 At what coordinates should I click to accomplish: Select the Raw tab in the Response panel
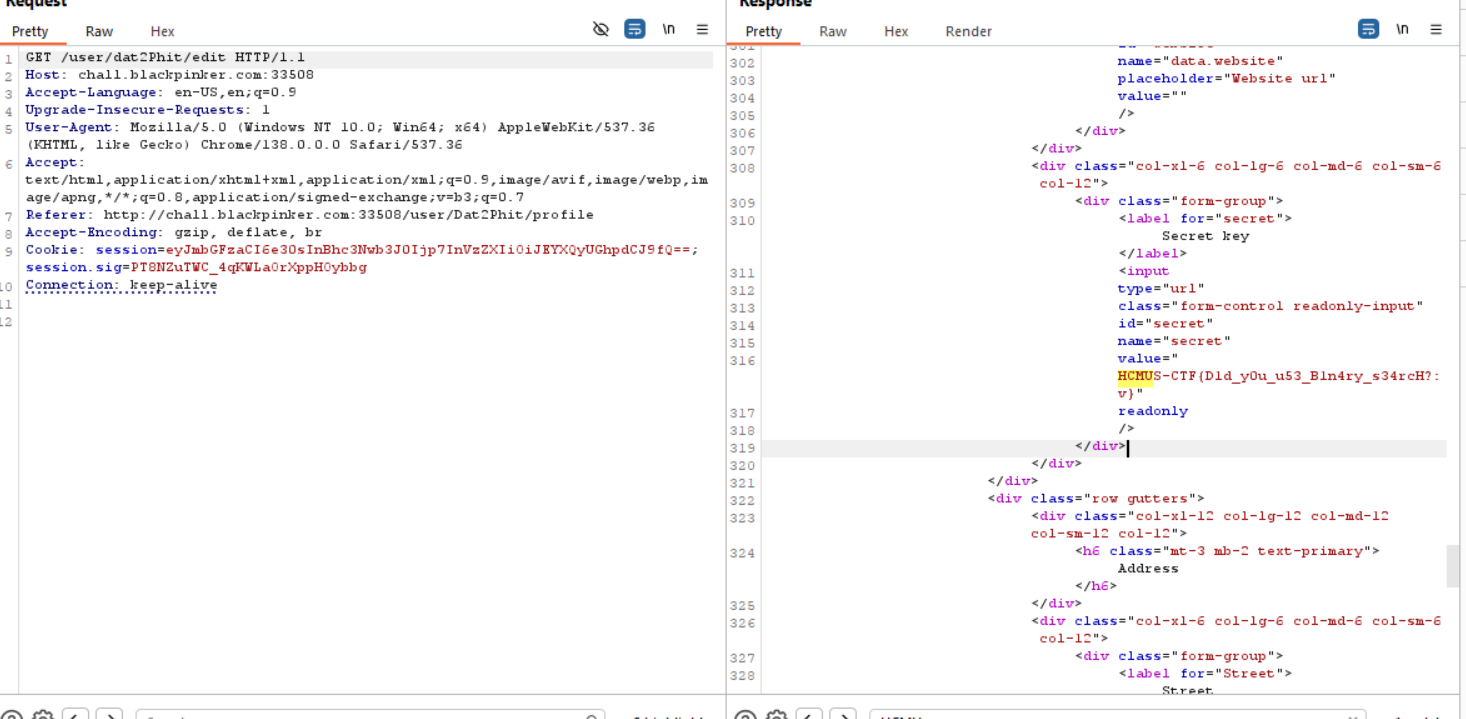tap(832, 31)
